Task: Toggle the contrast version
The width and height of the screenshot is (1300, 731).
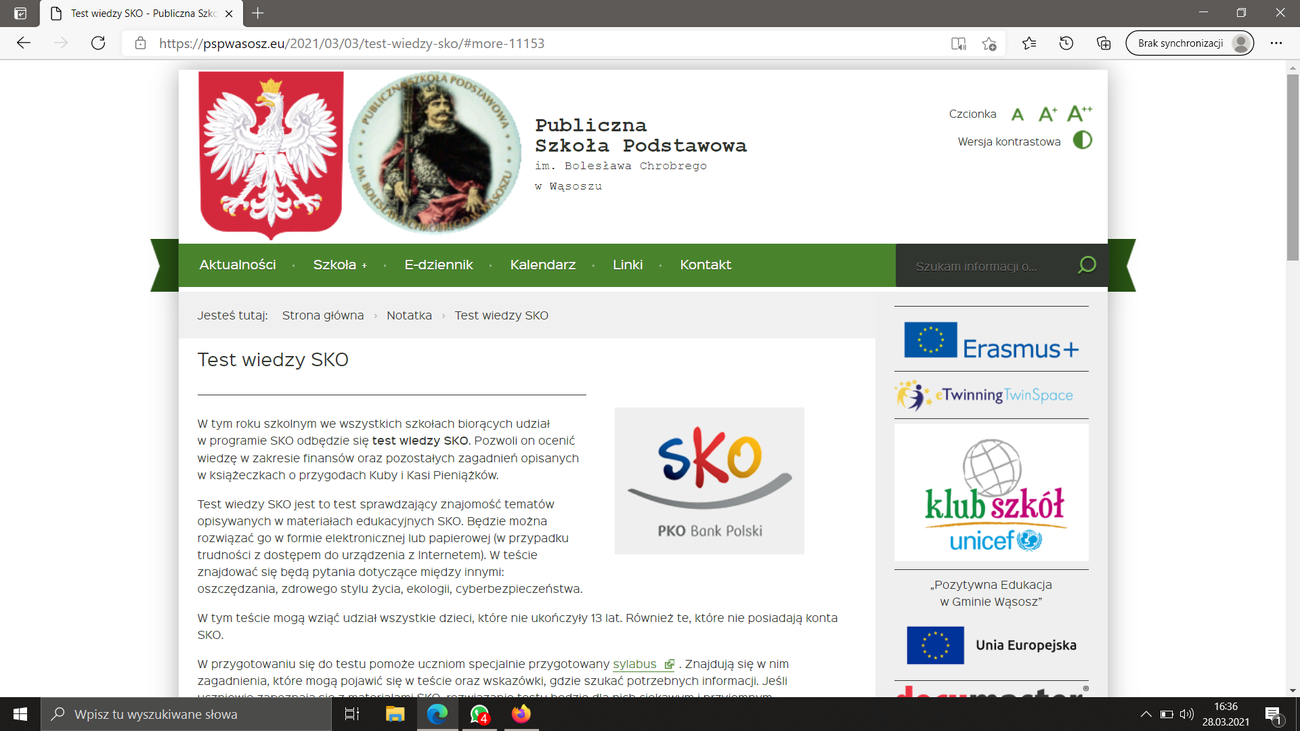Action: [x=1082, y=141]
